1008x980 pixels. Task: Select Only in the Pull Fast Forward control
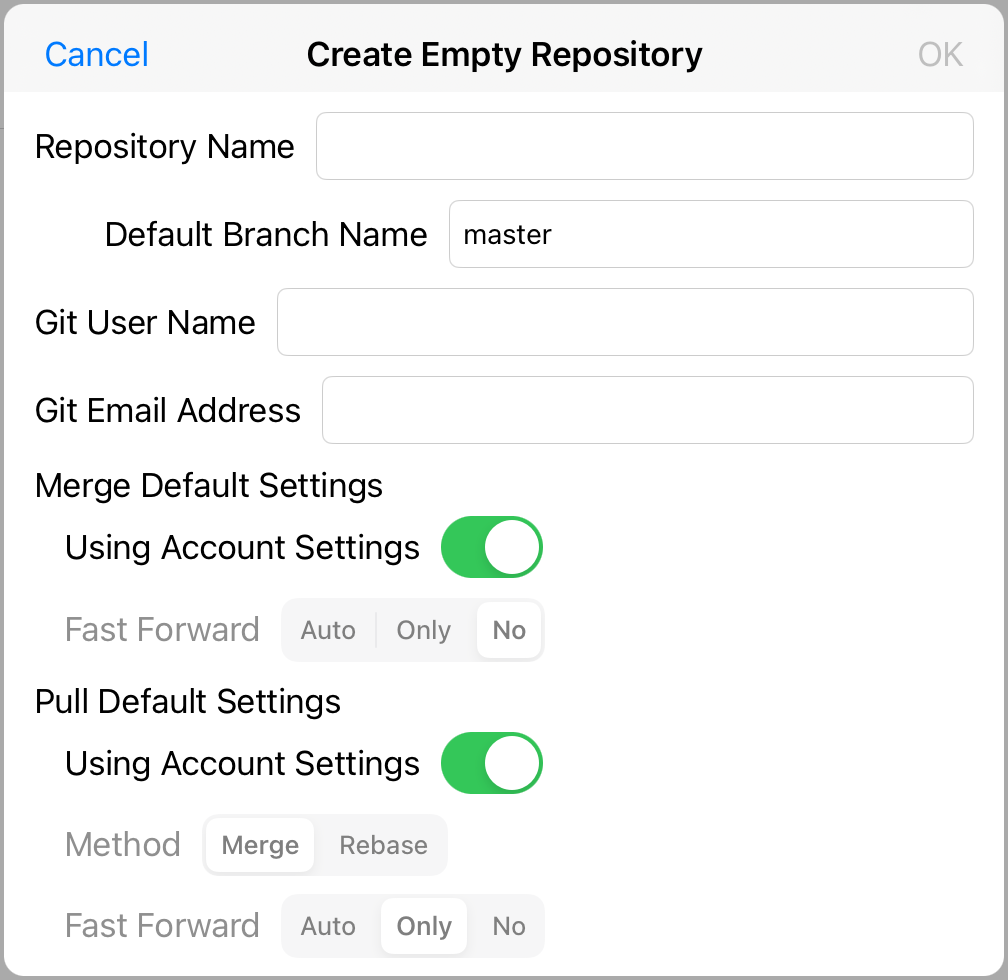coord(423,926)
